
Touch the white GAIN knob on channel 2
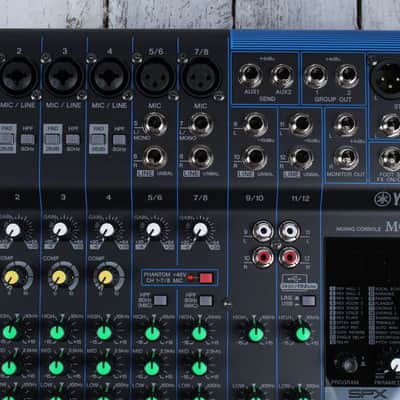click(14, 230)
